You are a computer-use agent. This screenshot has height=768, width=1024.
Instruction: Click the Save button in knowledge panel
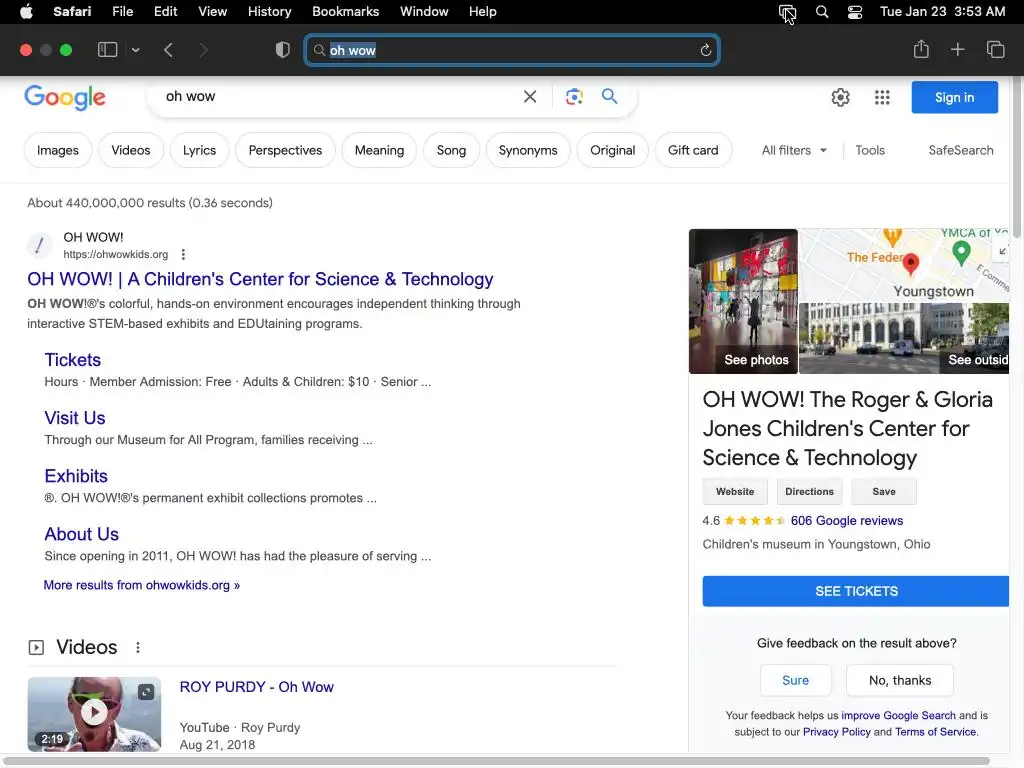884,491
